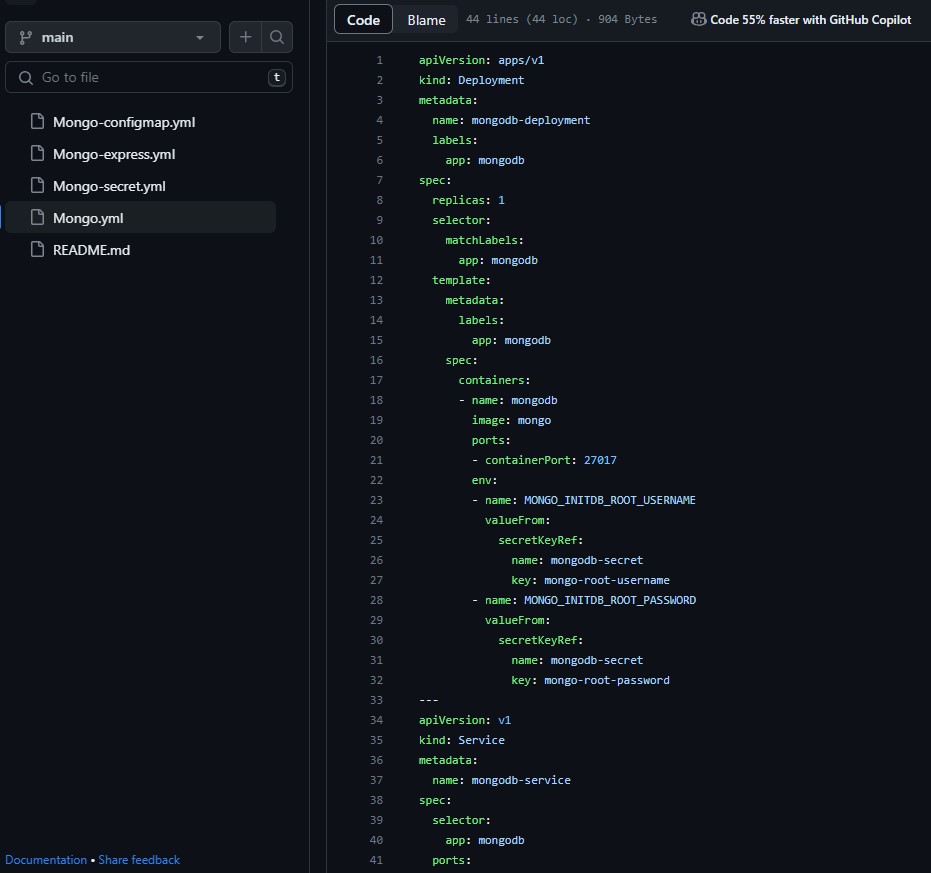Viewport: 931px width, 873px height.
Task: Select Mongo-secret.yml in the file list
Action: [109, 186]
